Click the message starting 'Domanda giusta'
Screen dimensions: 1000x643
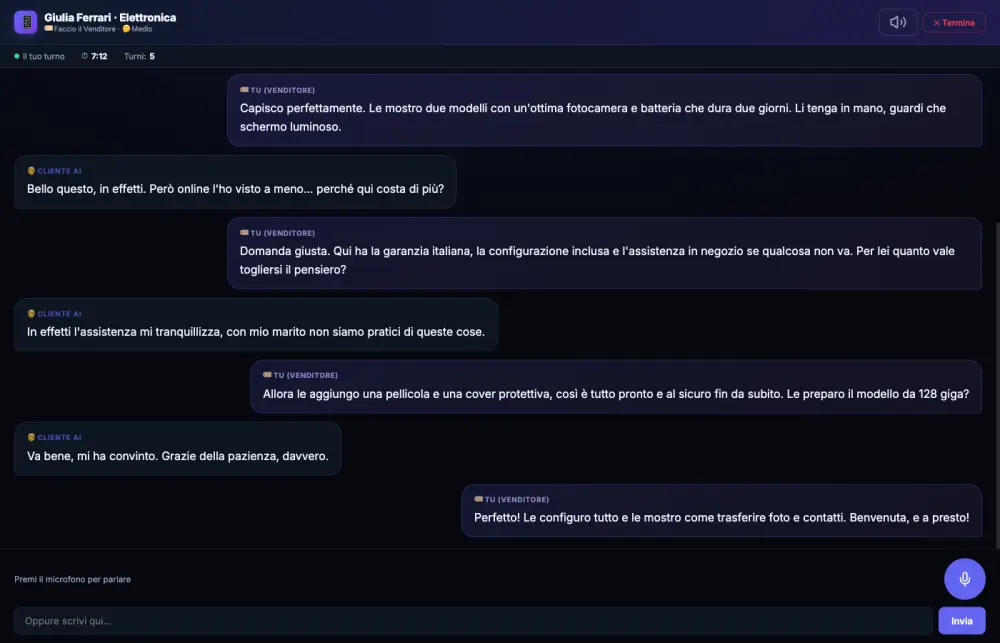click(x=604, y=253)
